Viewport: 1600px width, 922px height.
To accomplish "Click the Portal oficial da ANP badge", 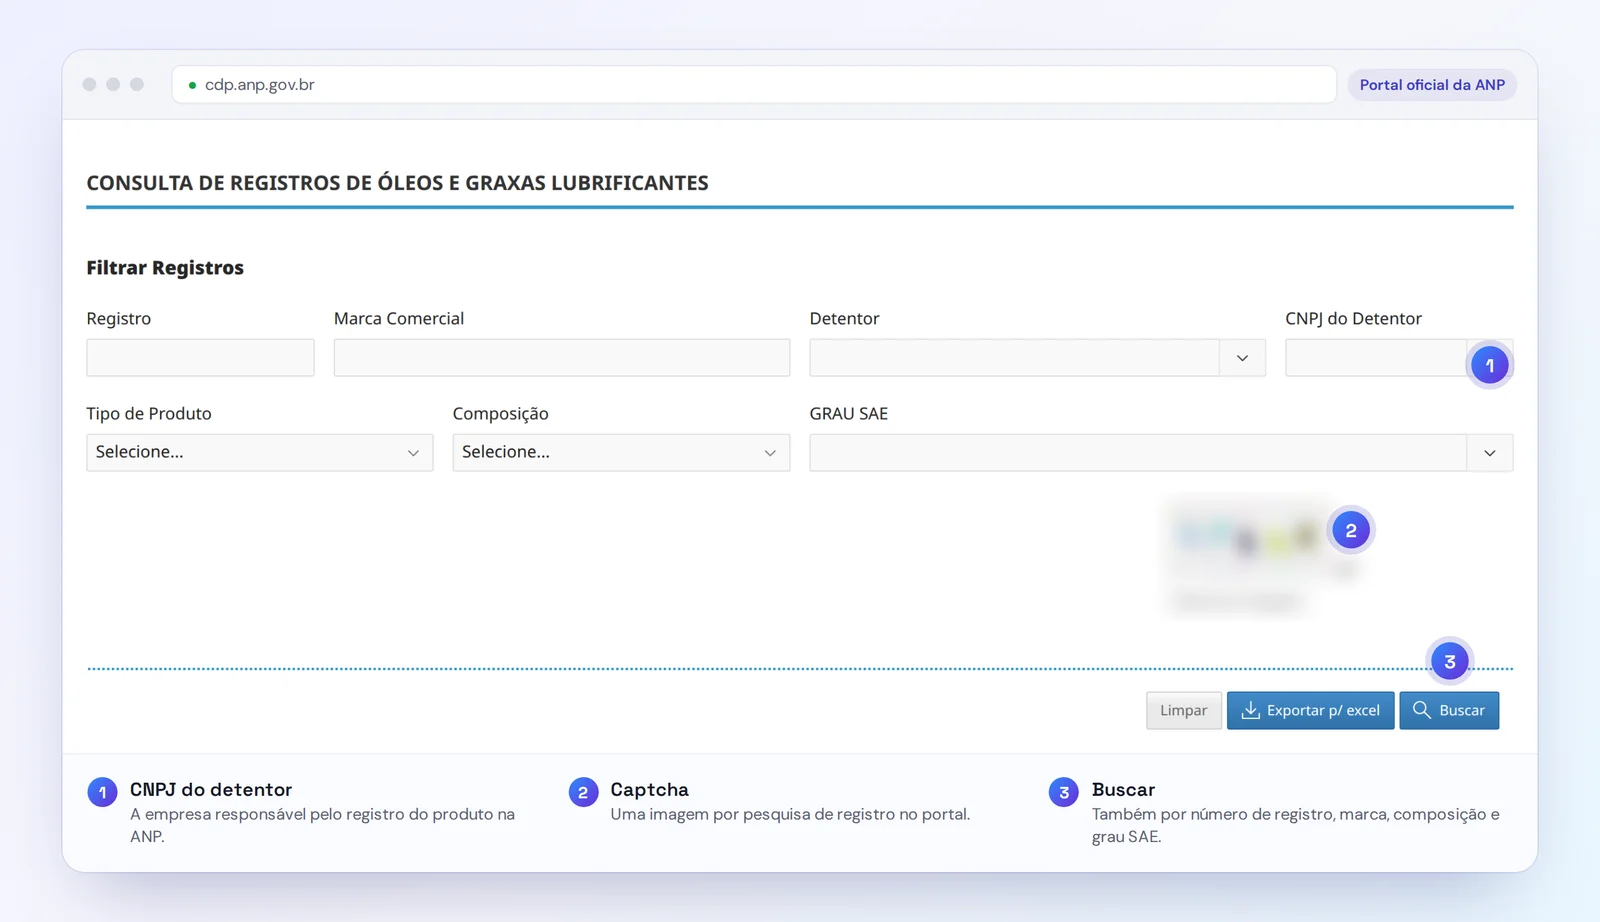I will tap(1432, 85).
